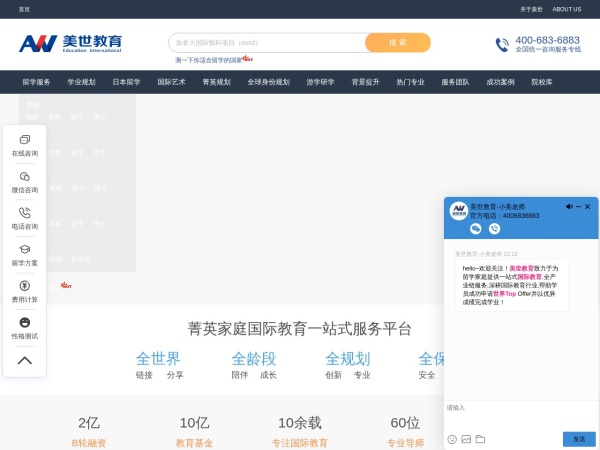The height and width of the screenshot is (450, 600).
Task: Minimize the chat window panel
Action: coord(579,207)
